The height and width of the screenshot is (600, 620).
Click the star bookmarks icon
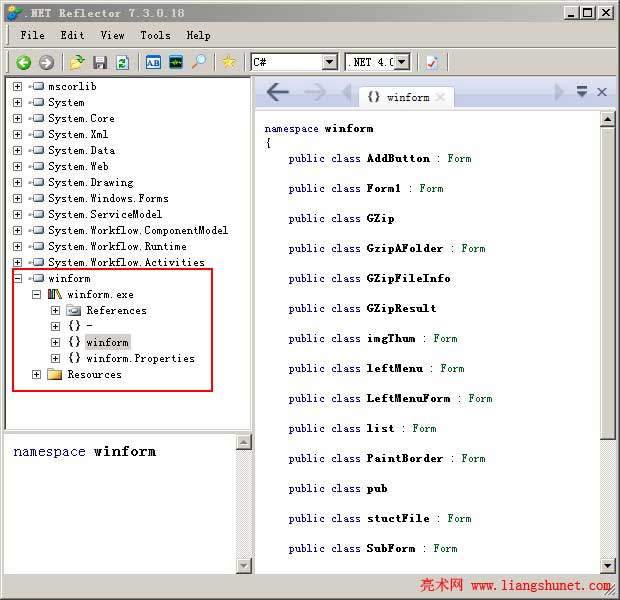pyautogui.click(x=229, y=62)
